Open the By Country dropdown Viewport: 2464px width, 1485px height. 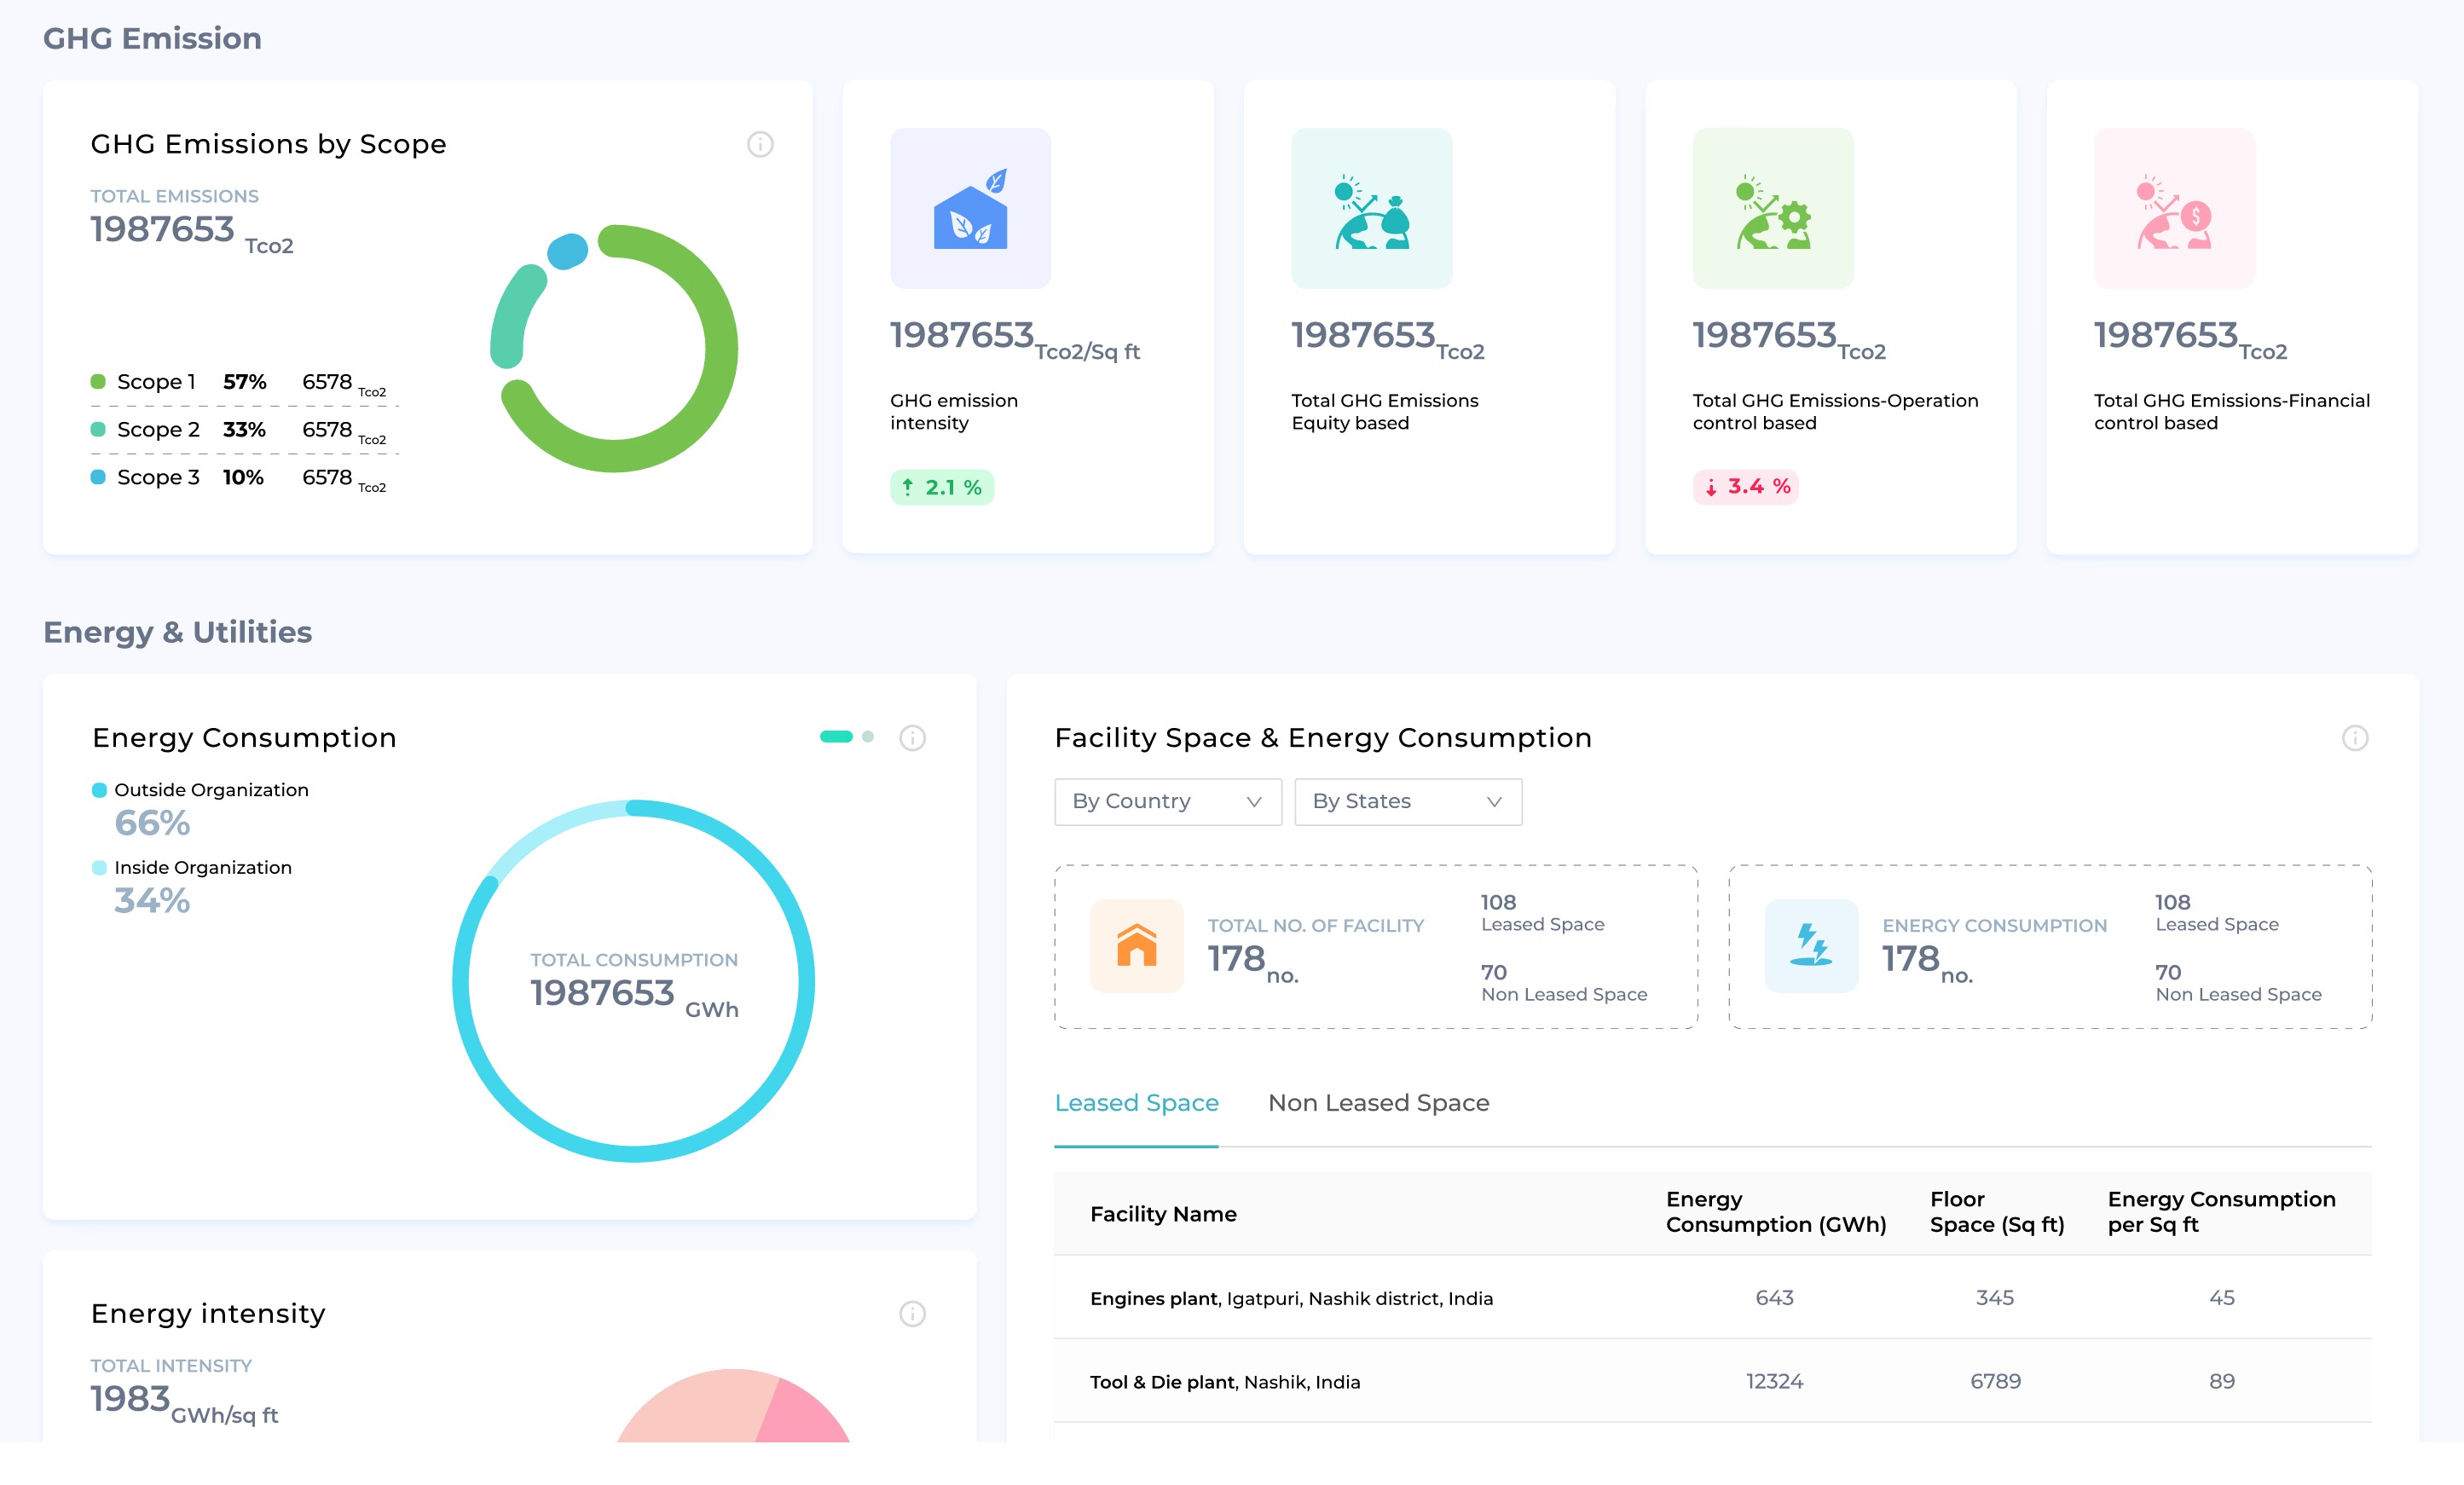pyautogui.click(x=1167, y=802)
